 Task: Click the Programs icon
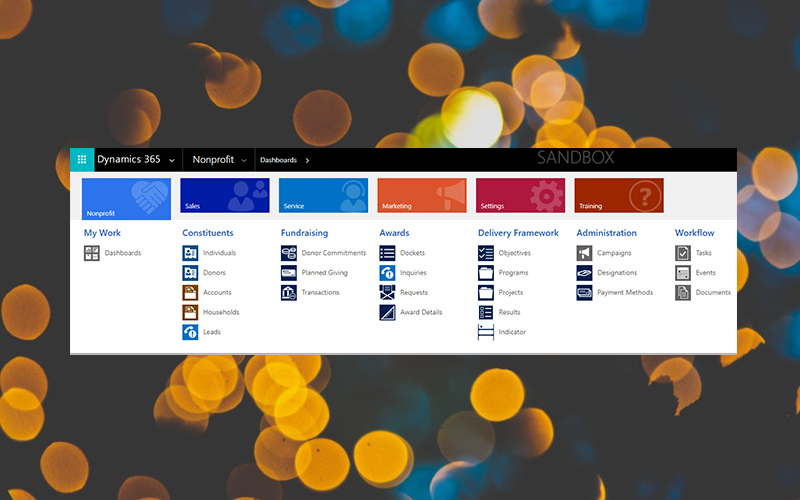point(486,273)
